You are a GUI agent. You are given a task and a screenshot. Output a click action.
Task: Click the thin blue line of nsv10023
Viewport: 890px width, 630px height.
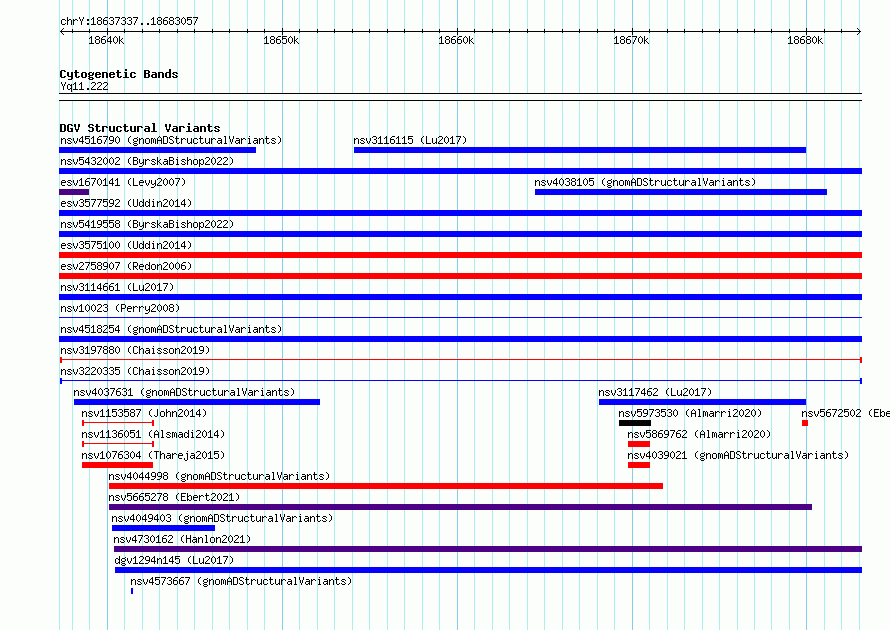click(x=460, y=318)
